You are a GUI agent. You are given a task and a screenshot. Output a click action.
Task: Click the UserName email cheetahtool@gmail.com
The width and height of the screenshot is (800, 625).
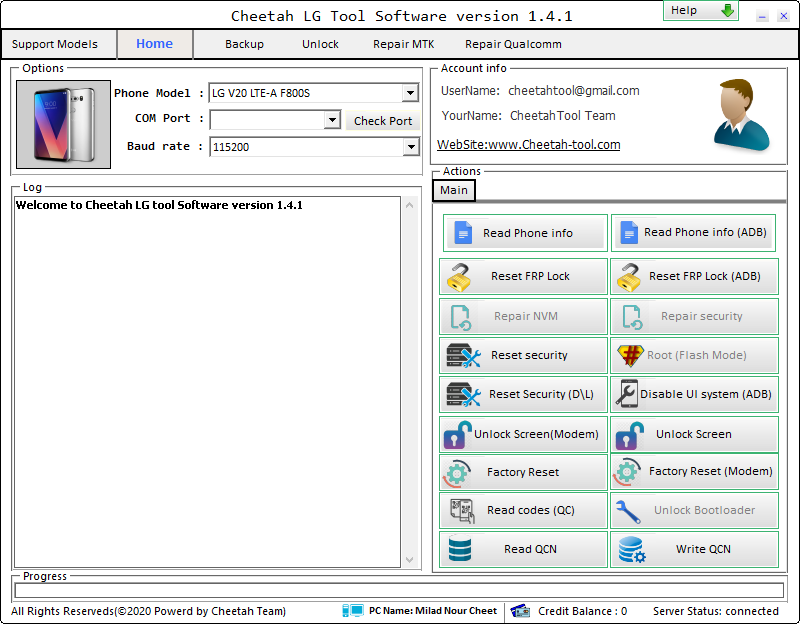click(573, 91)
